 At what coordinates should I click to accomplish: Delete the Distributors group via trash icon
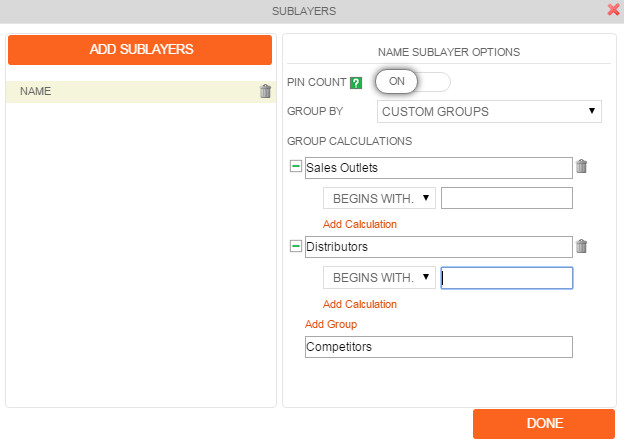pos(581,246)
